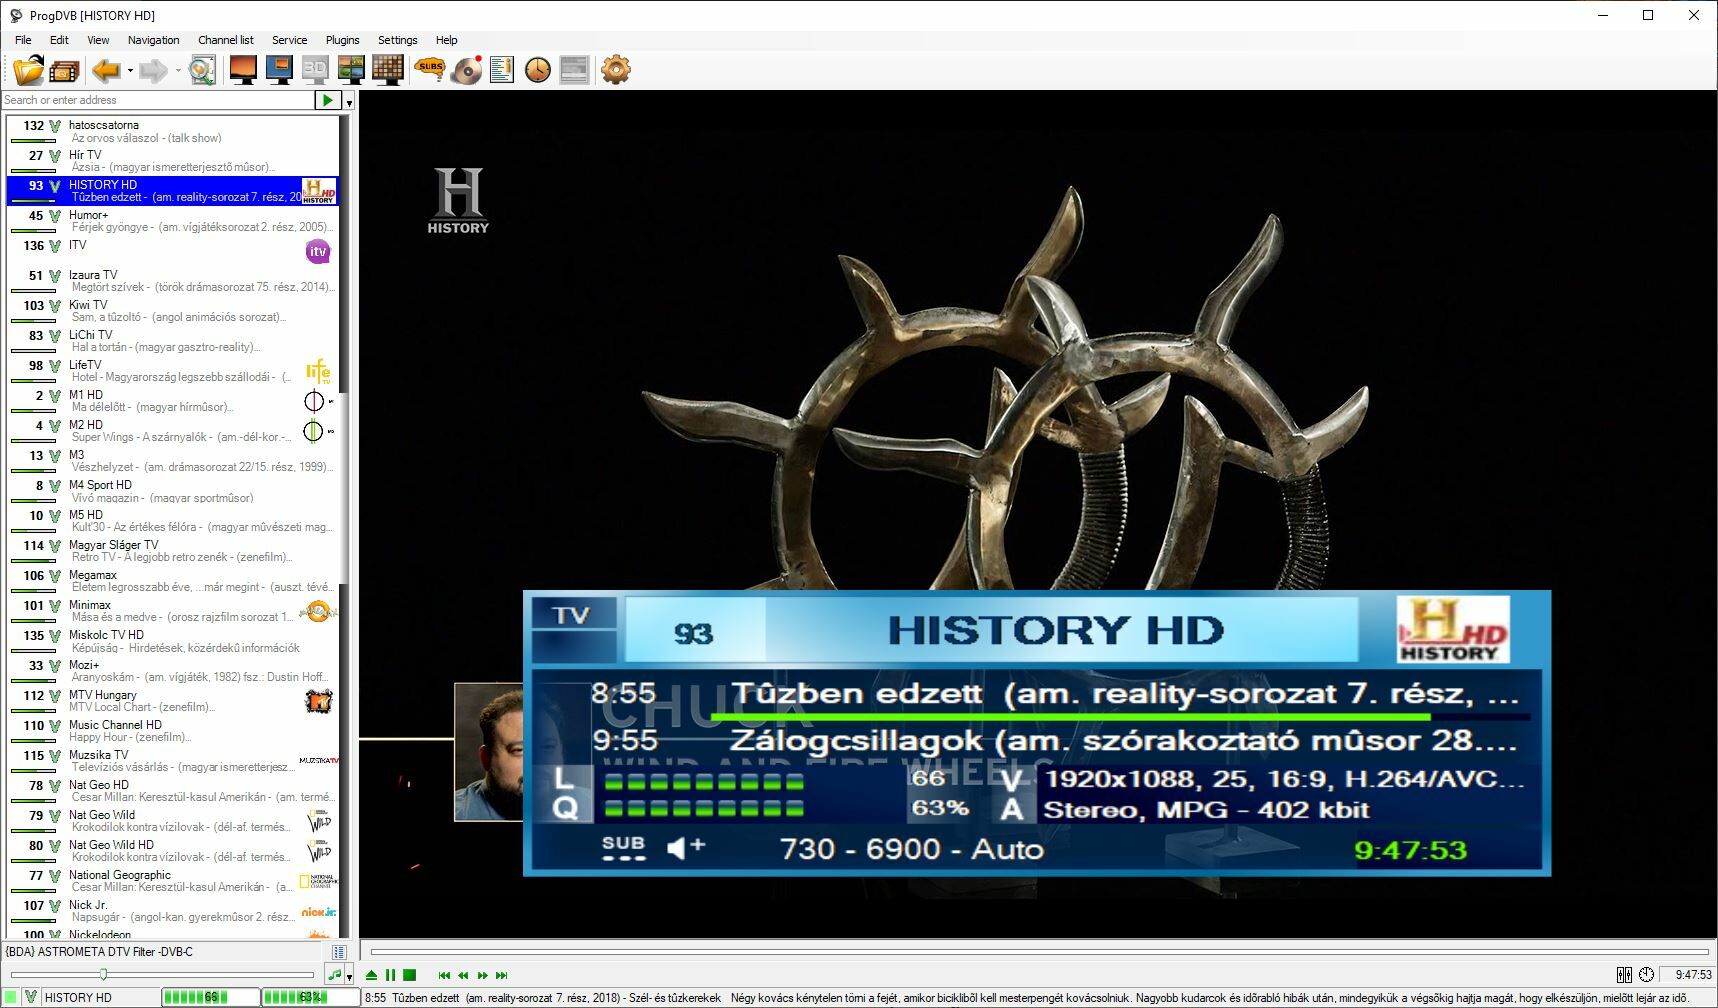Click the green music note audio icon
Viewport: 1718px width, 1008px height.
pyautogui.click(x=335, y=975)
